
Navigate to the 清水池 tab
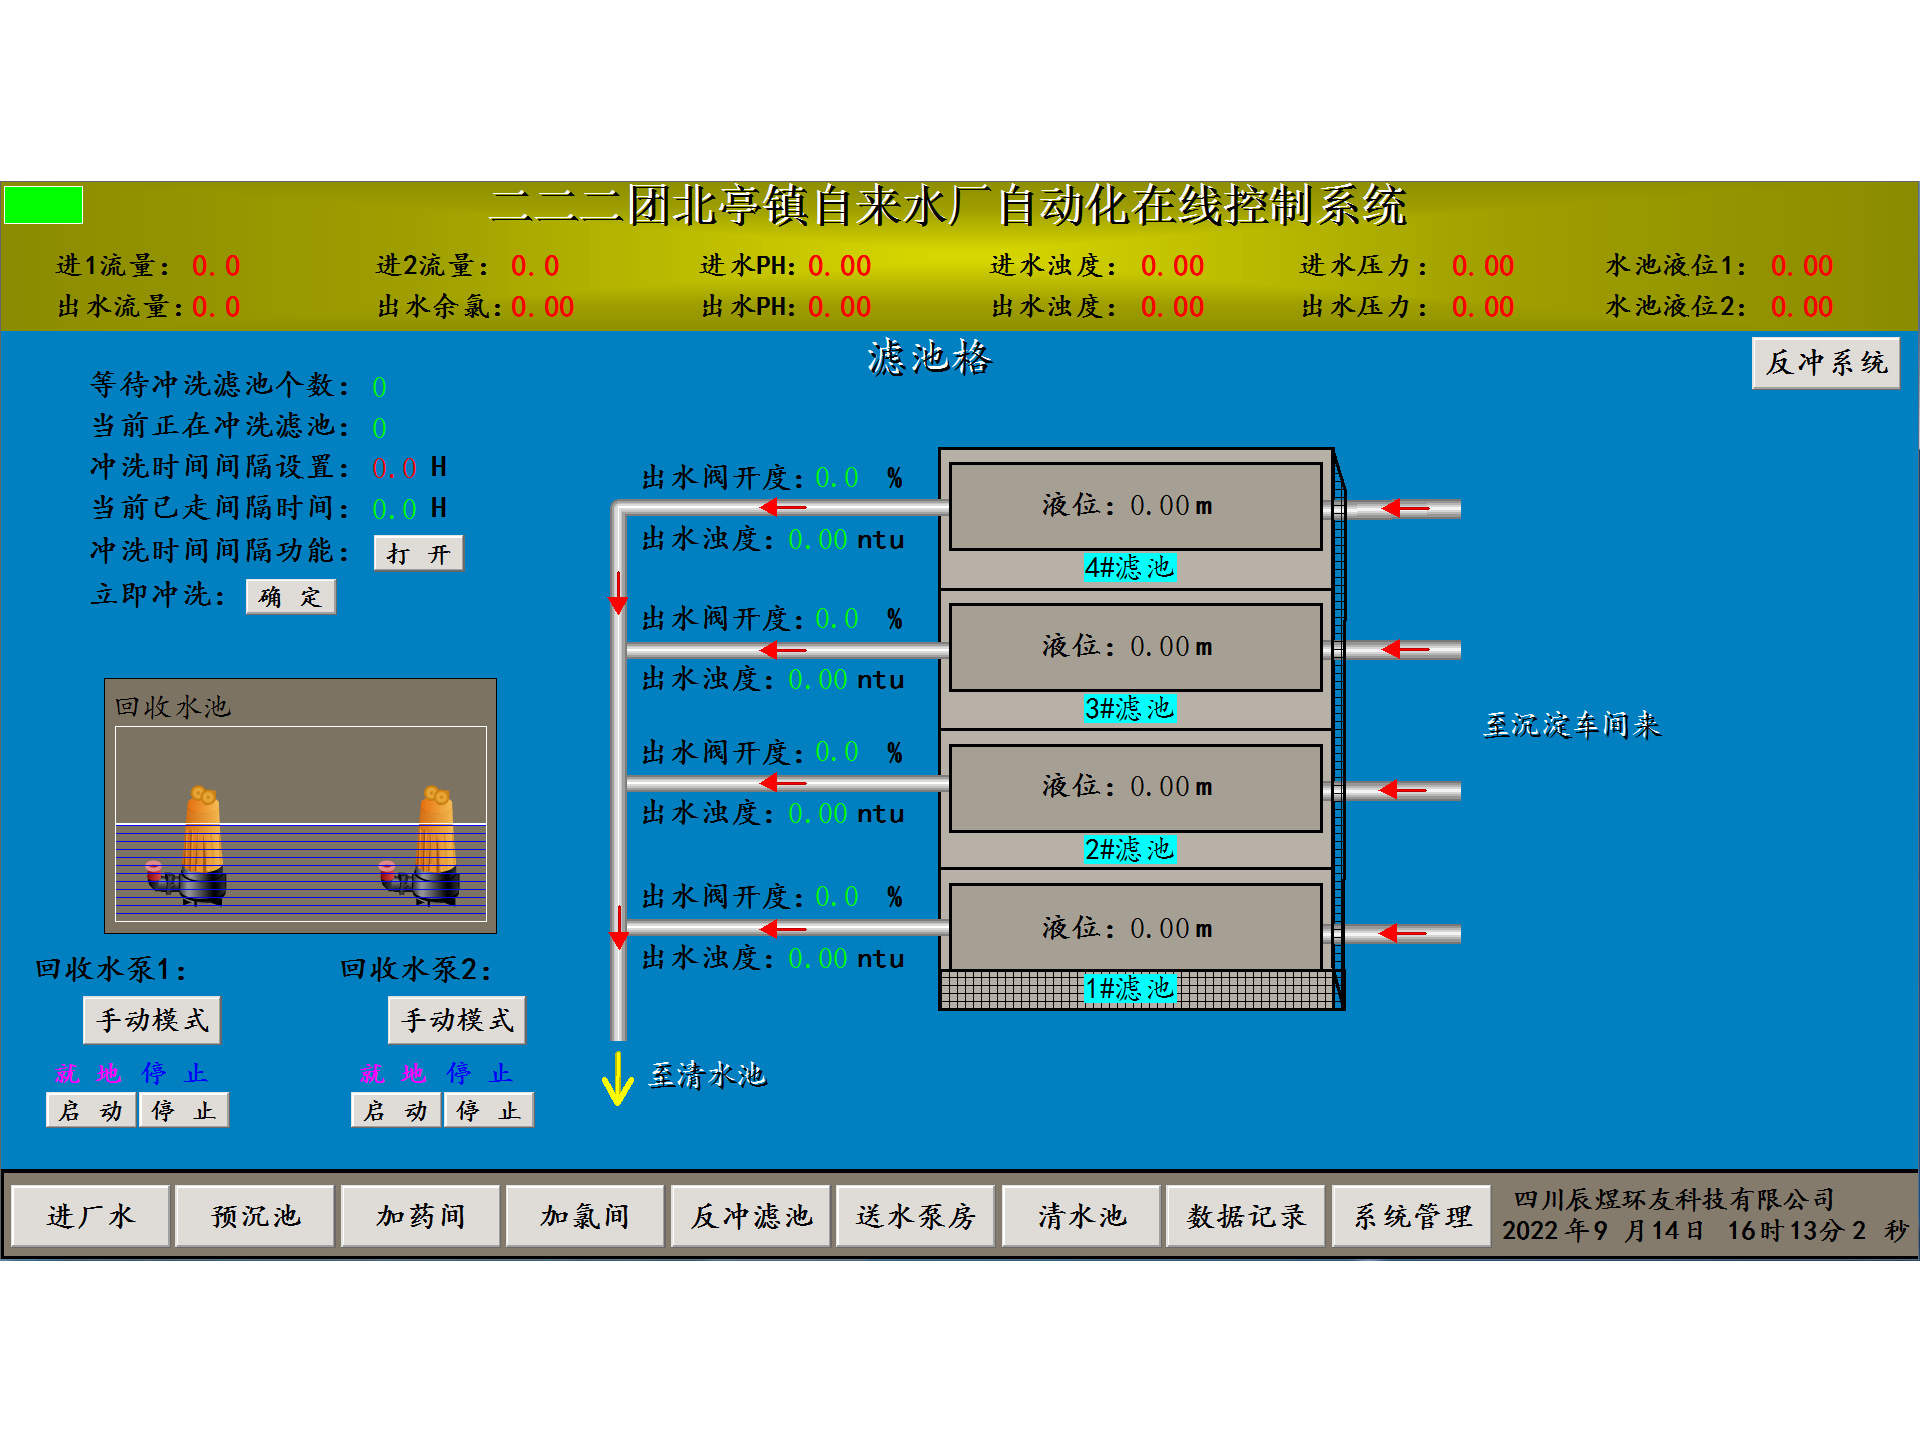point(1081,1216)
